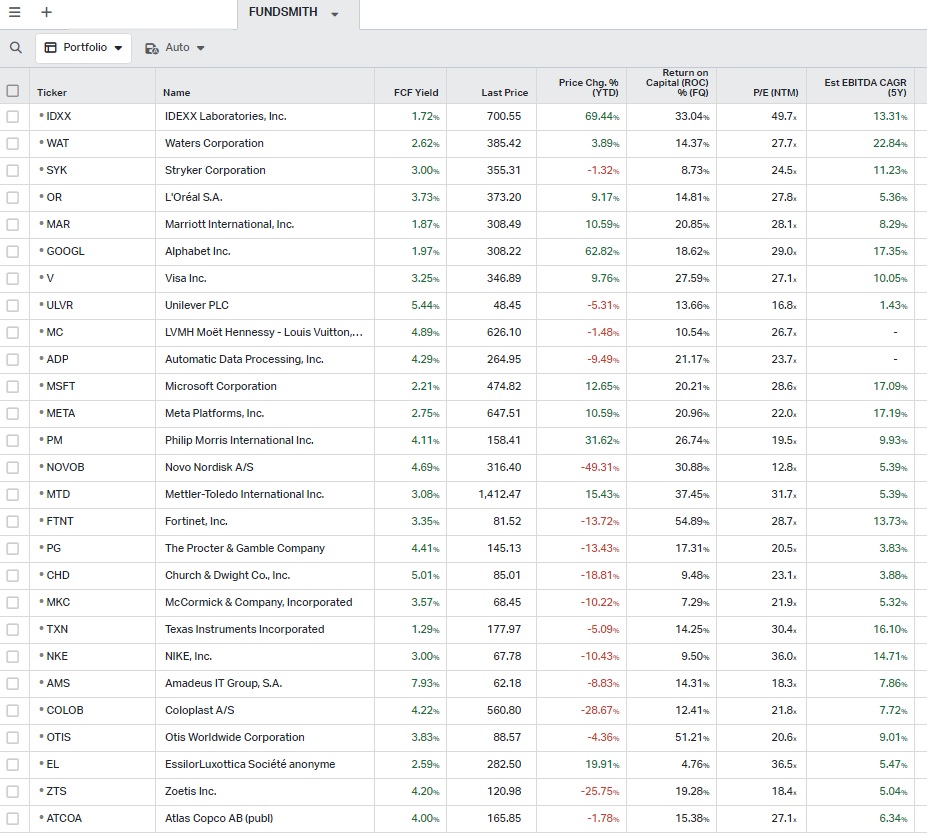932x840 pixels.
Task: Expand the Auto dropdown arrow
Action: (x=200, y=48)
